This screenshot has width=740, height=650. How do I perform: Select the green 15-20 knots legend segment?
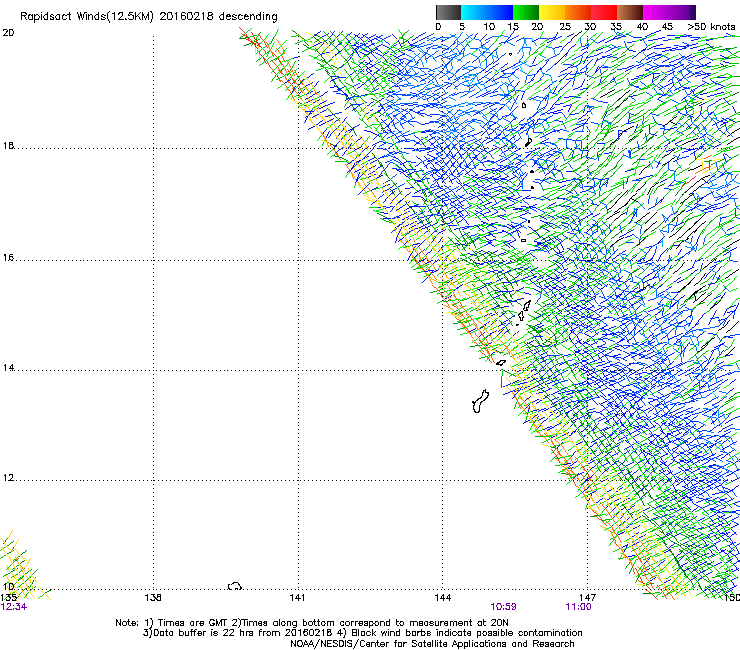pos(526,12)
